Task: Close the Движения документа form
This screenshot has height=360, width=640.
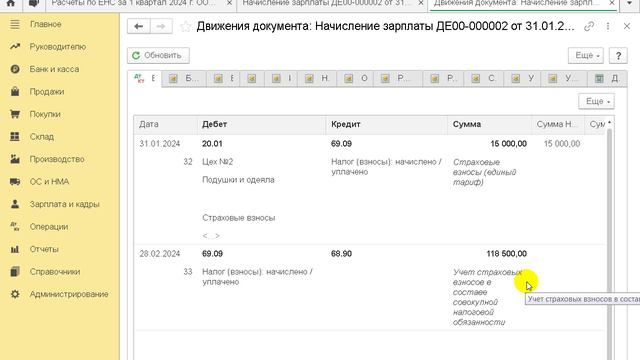Action: [x=627, y=27]
